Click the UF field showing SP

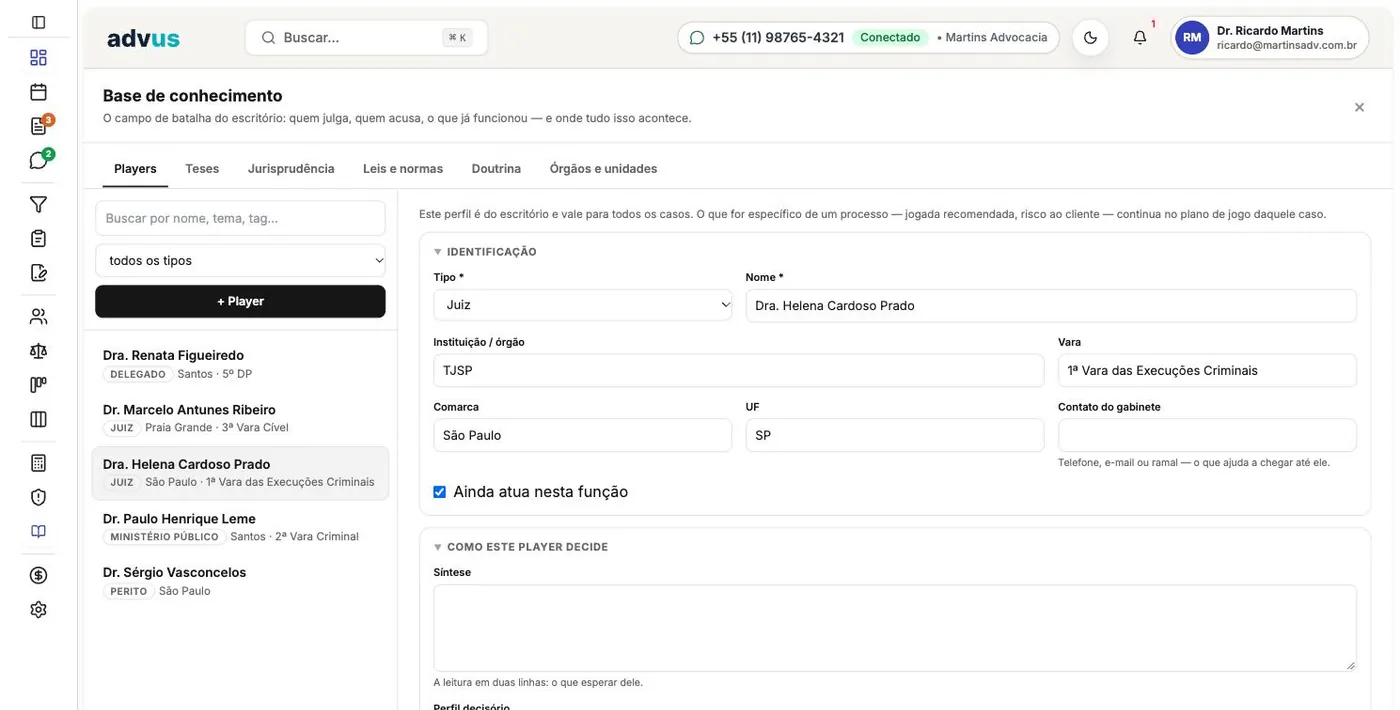pos(895,435)
